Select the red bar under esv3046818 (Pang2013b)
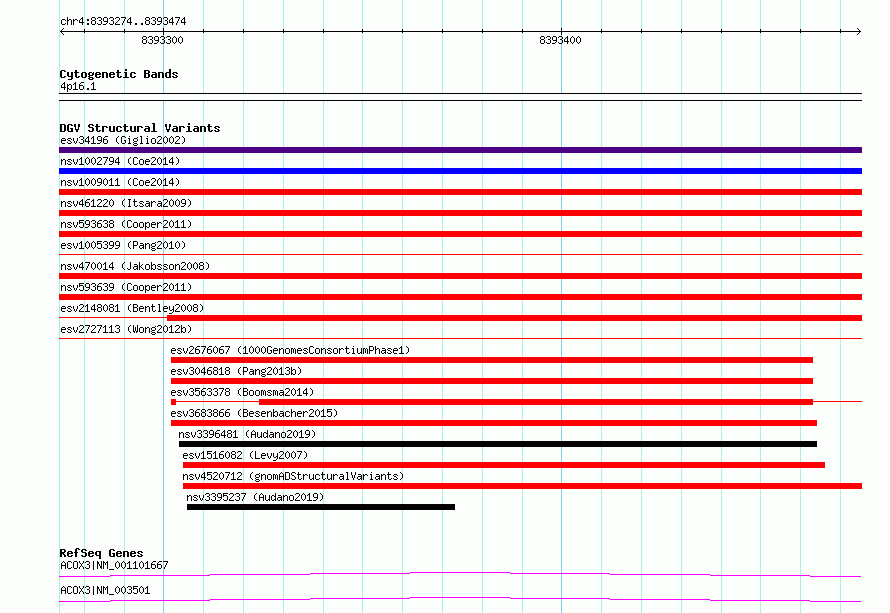The width and height of the screenshot is (890, 613). pos(492,381)
